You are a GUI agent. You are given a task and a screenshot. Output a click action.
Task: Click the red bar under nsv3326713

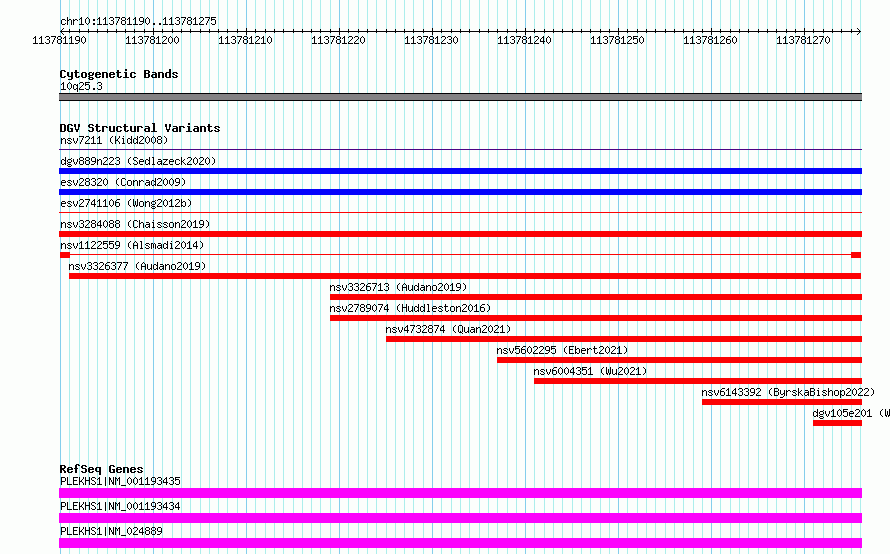[x=596, y=297]
